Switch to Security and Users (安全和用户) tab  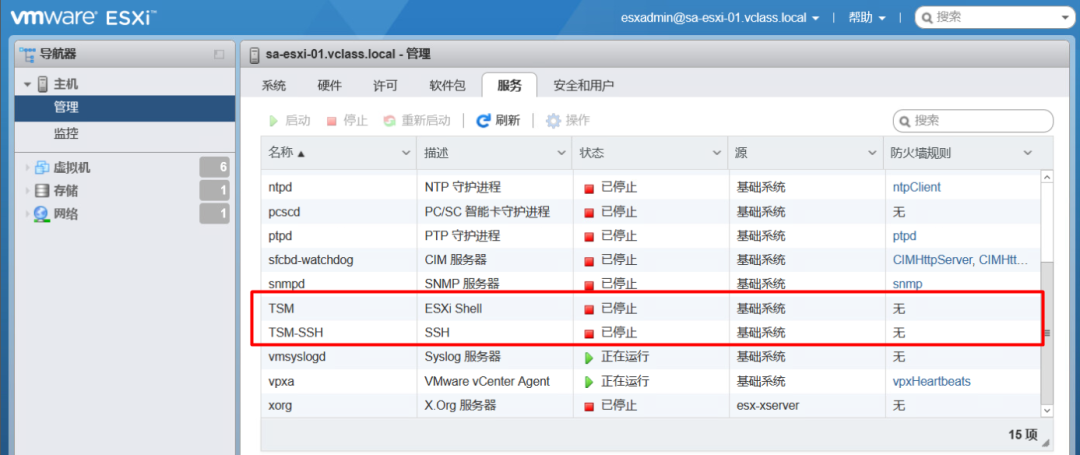(x=583, y=86)
